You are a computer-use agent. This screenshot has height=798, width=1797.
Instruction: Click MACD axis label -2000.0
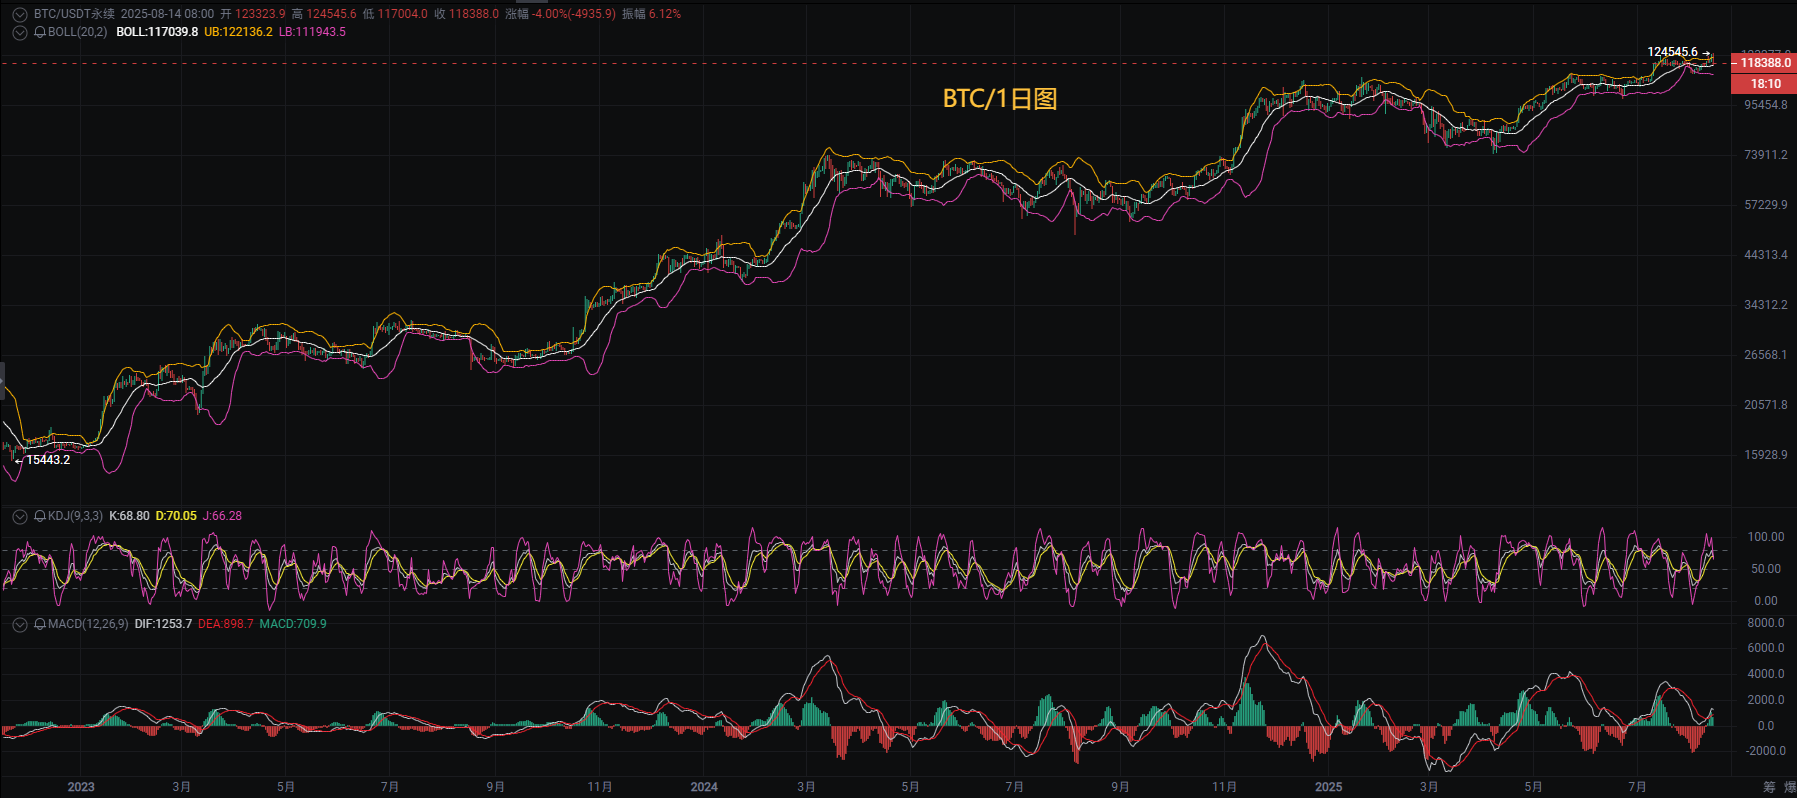pos(1766,751)
